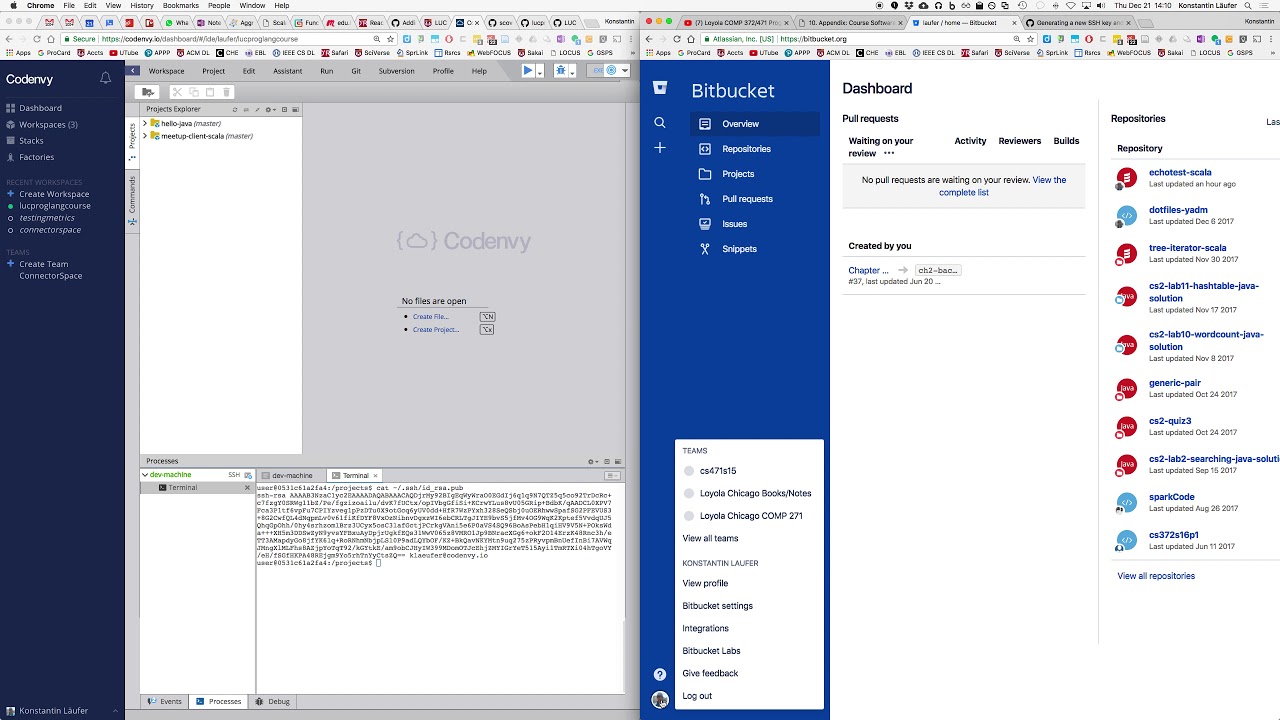Screen dimensions: 1280x720
Task: Open Snippets in Bitbucket navigation
Action: pos(739,249)
